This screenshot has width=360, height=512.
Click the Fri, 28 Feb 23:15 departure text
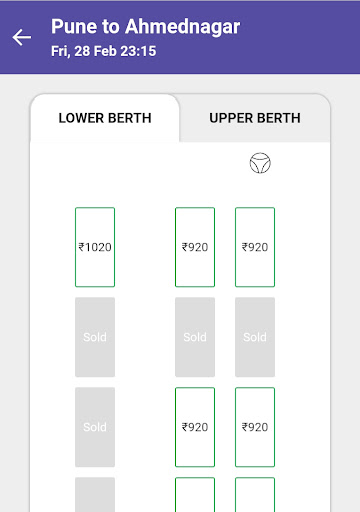pos(103,51)
